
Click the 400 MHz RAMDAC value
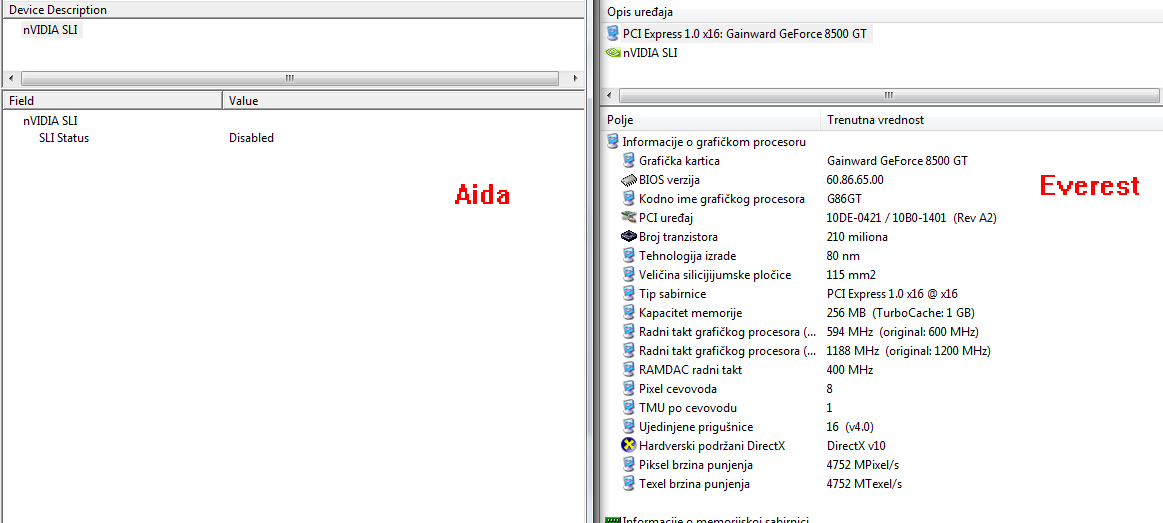click(849, 370)
